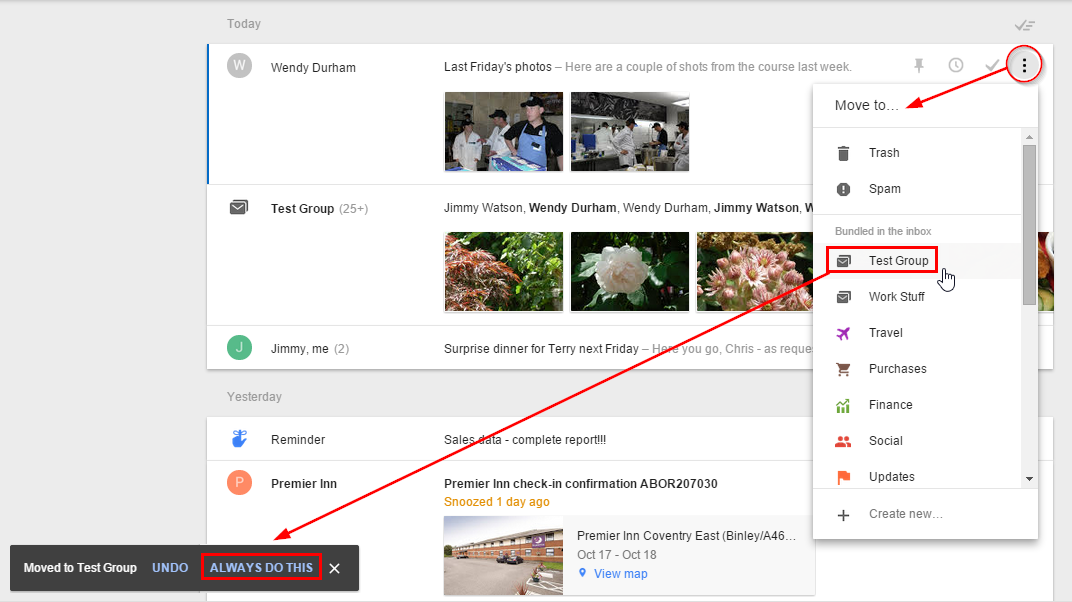
Task: Click Snoozed 1 day ago label
Action: coord(496,502)
